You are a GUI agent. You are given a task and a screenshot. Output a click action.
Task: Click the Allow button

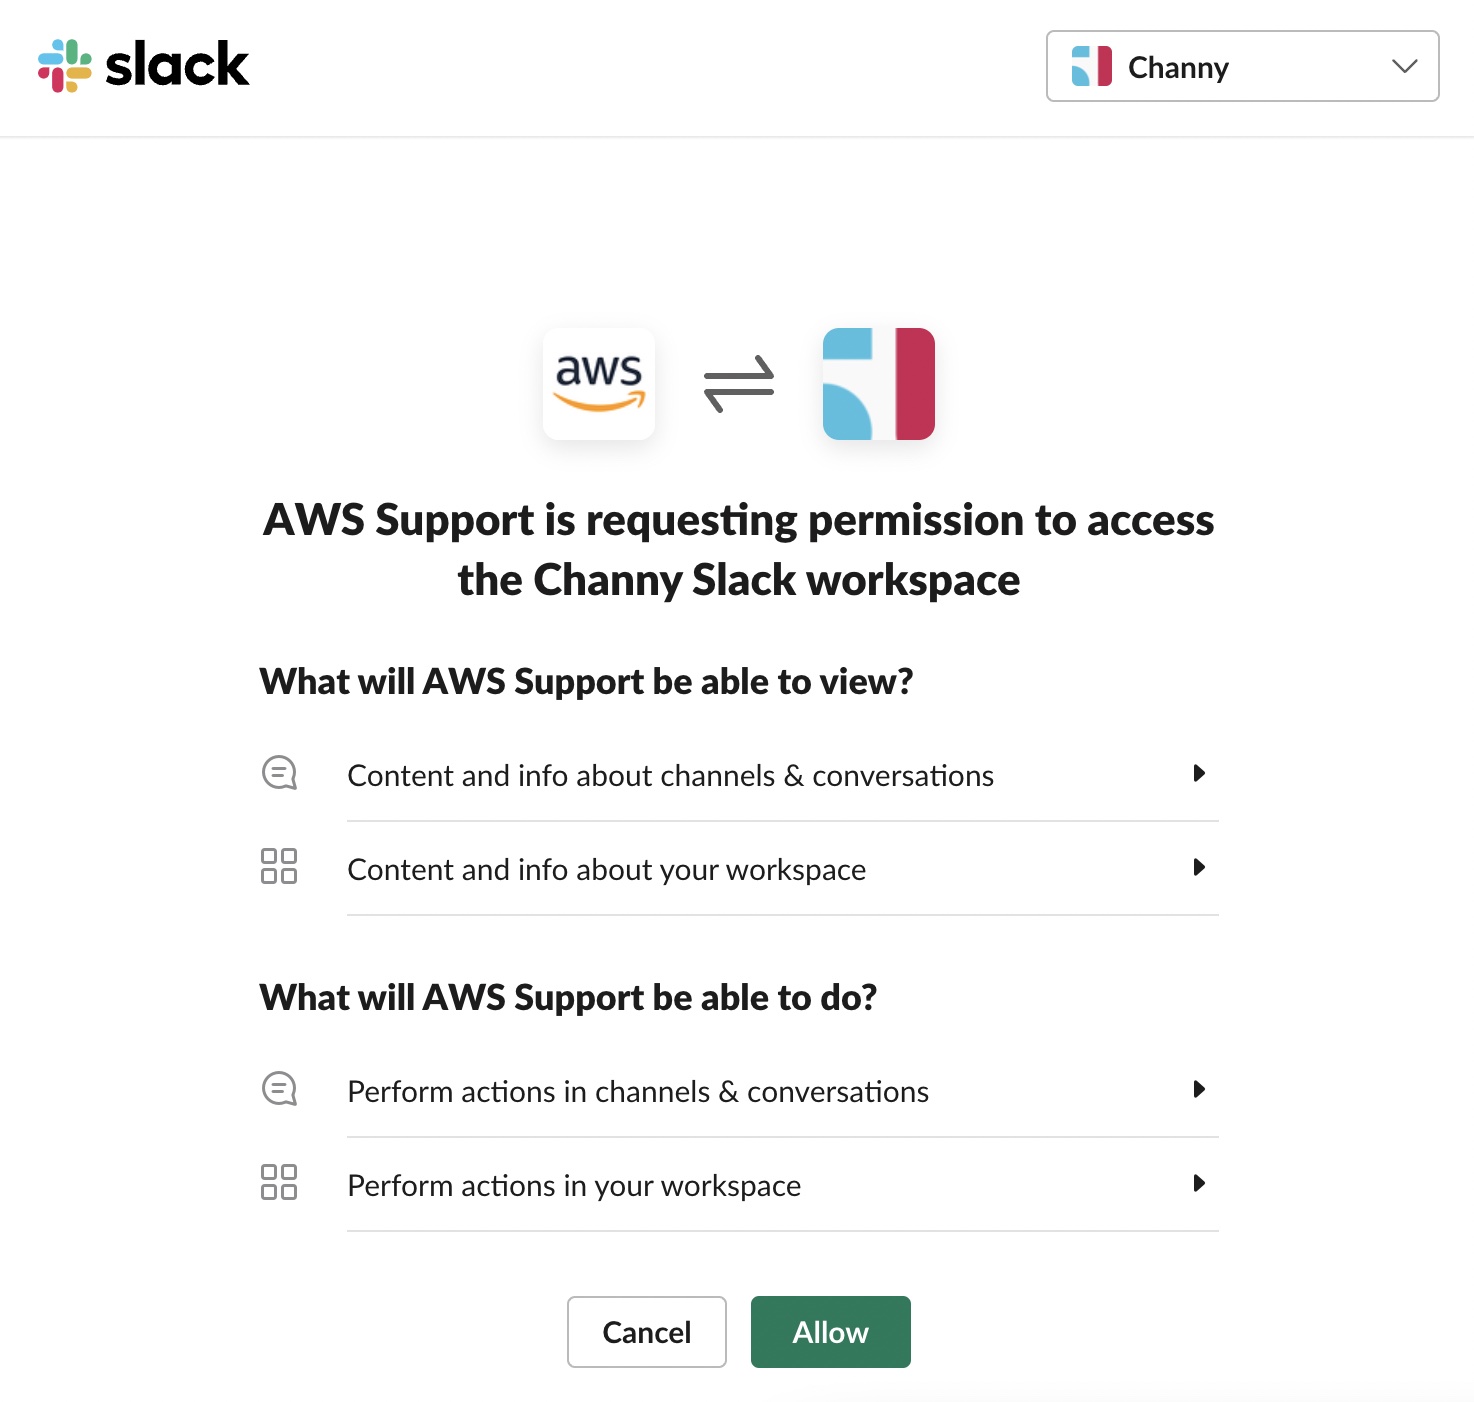[830, 1332]
